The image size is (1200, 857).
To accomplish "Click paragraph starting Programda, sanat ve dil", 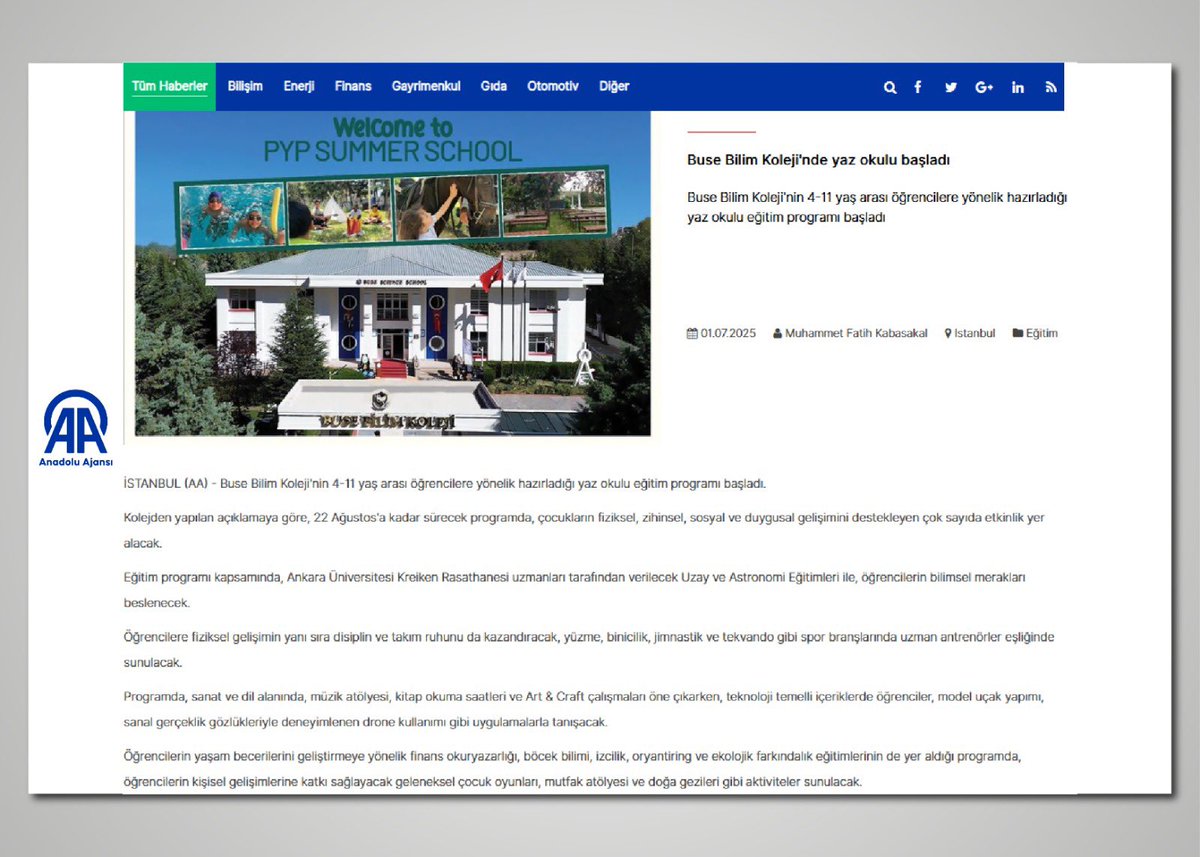I will pos(584,709).
